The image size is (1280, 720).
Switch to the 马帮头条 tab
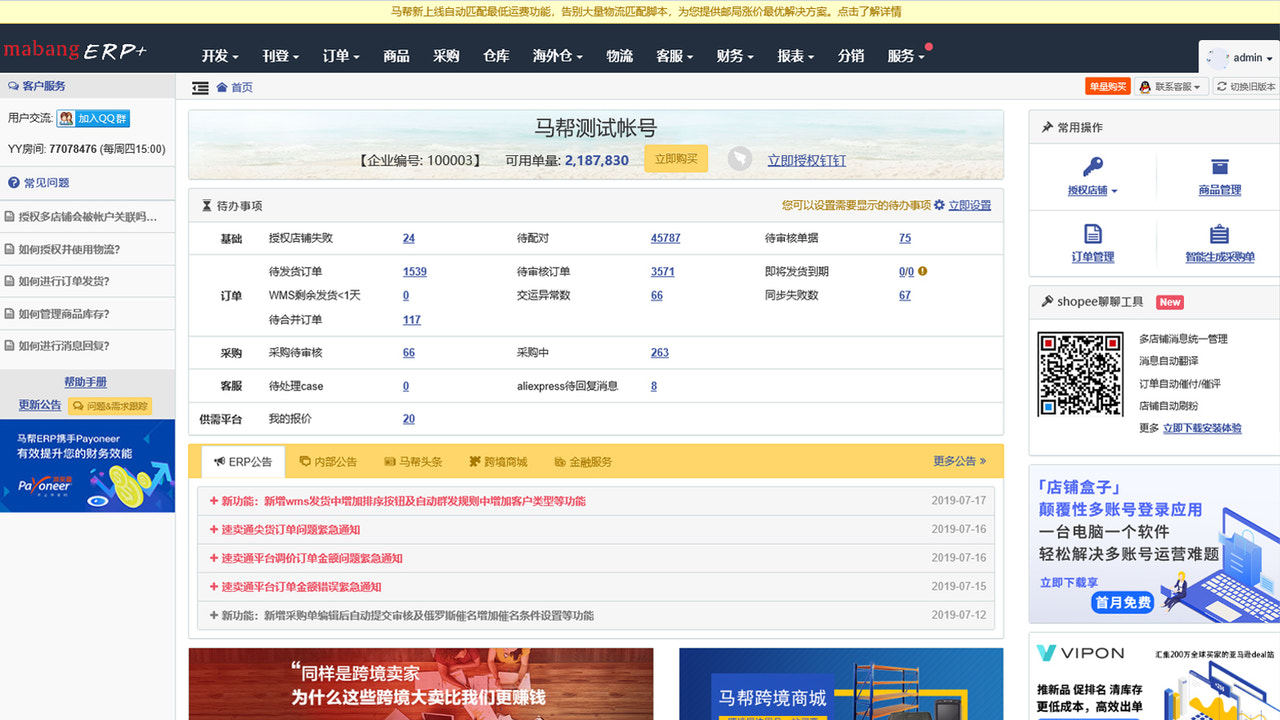413,462
